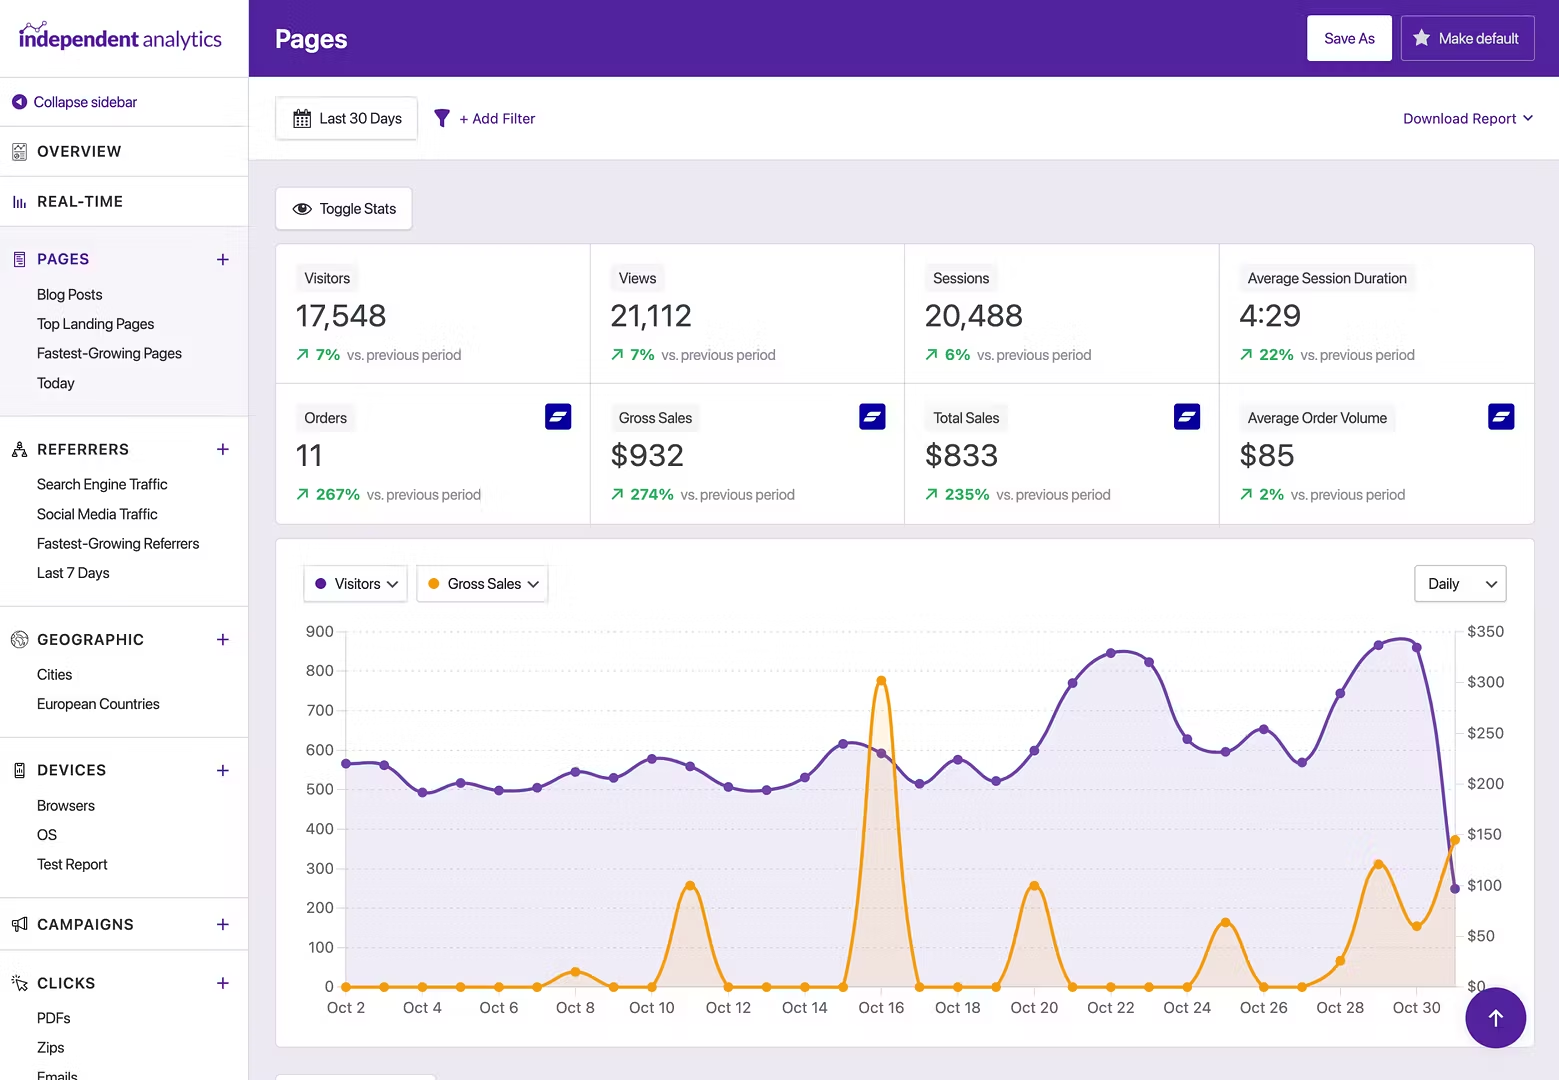Click the Make default star toggle

pos(1422,38)
